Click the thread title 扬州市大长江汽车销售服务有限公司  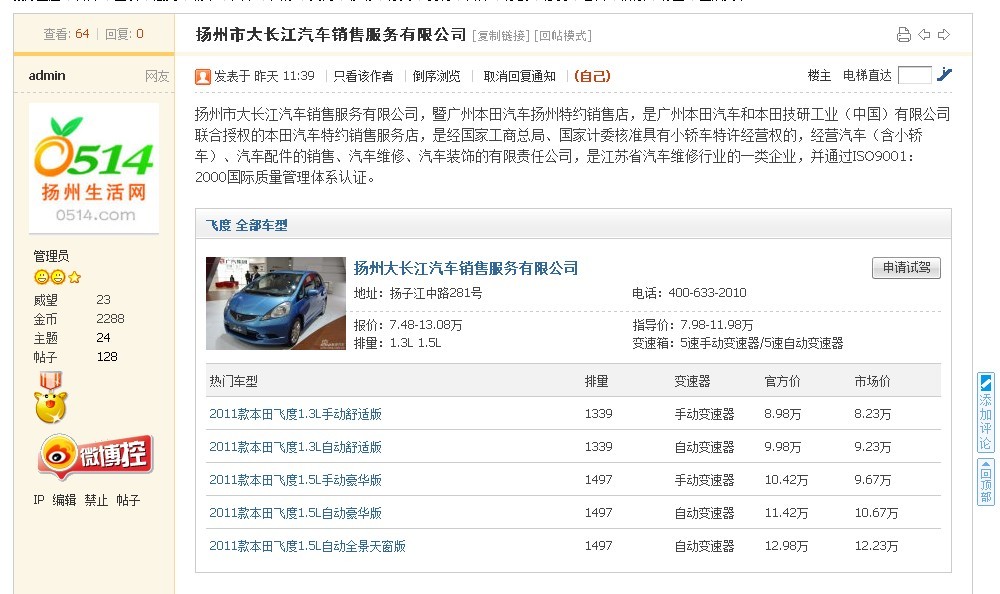(x=331, y=34)
